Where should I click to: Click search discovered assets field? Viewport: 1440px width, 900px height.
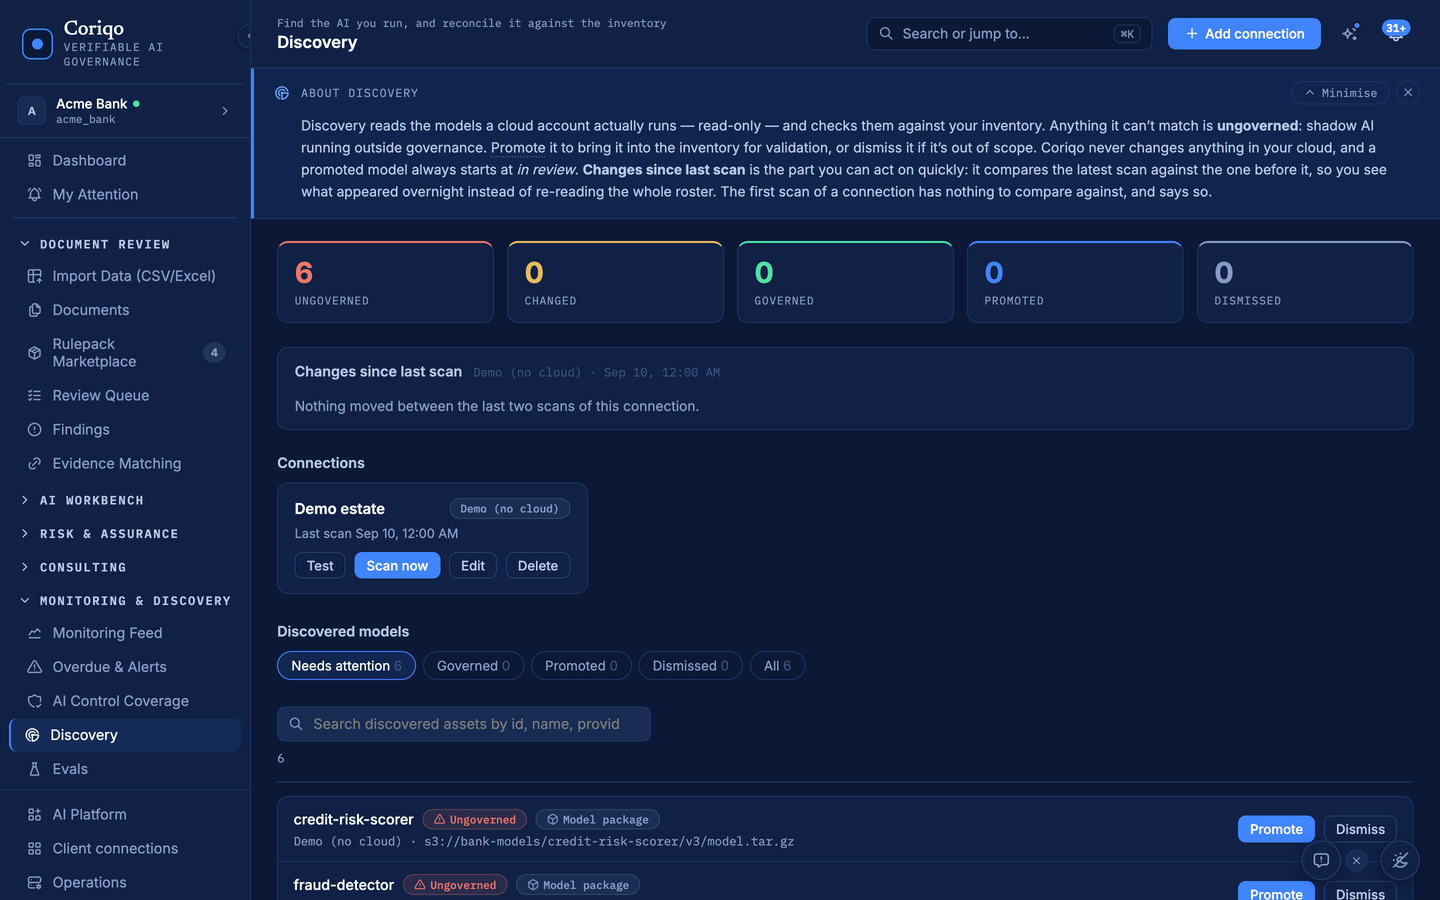(x=464, y=724)
